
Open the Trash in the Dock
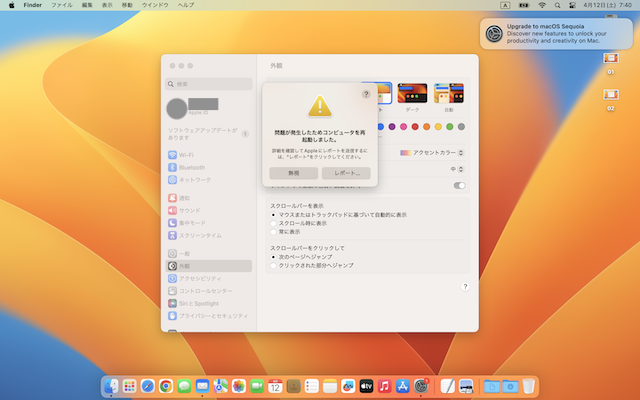pos(529,385)
